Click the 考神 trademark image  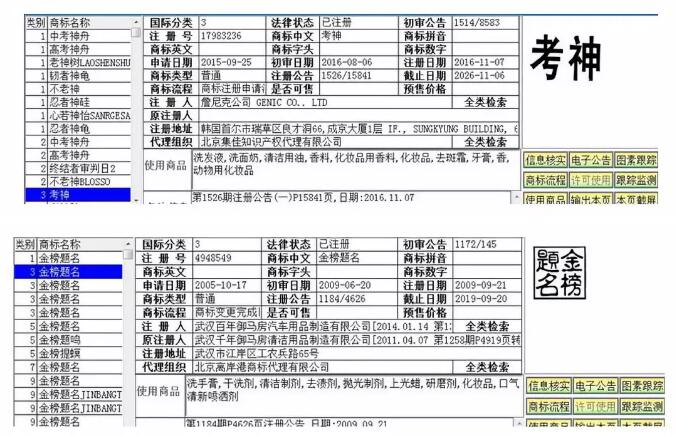tap(566, 58)
